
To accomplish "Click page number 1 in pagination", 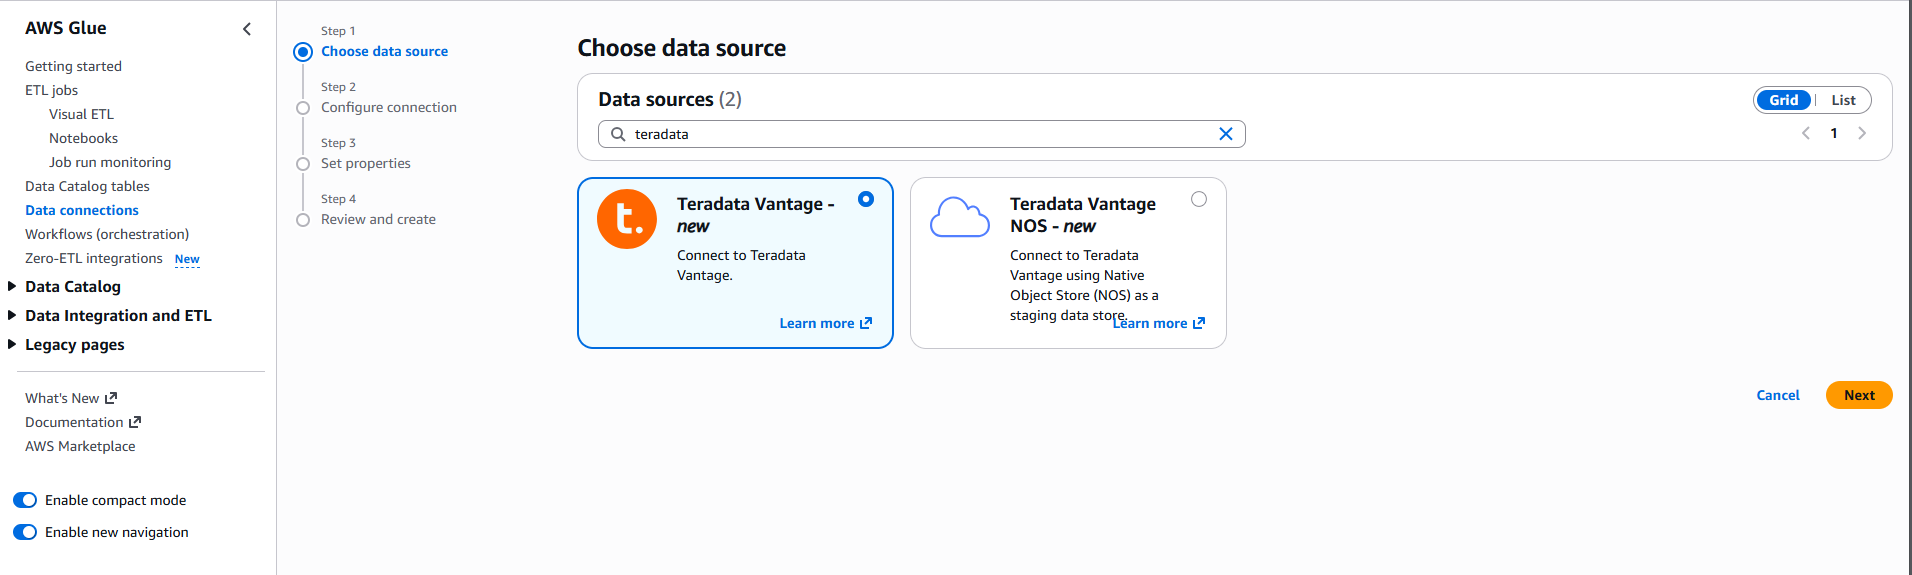I will click(1834, 133).
